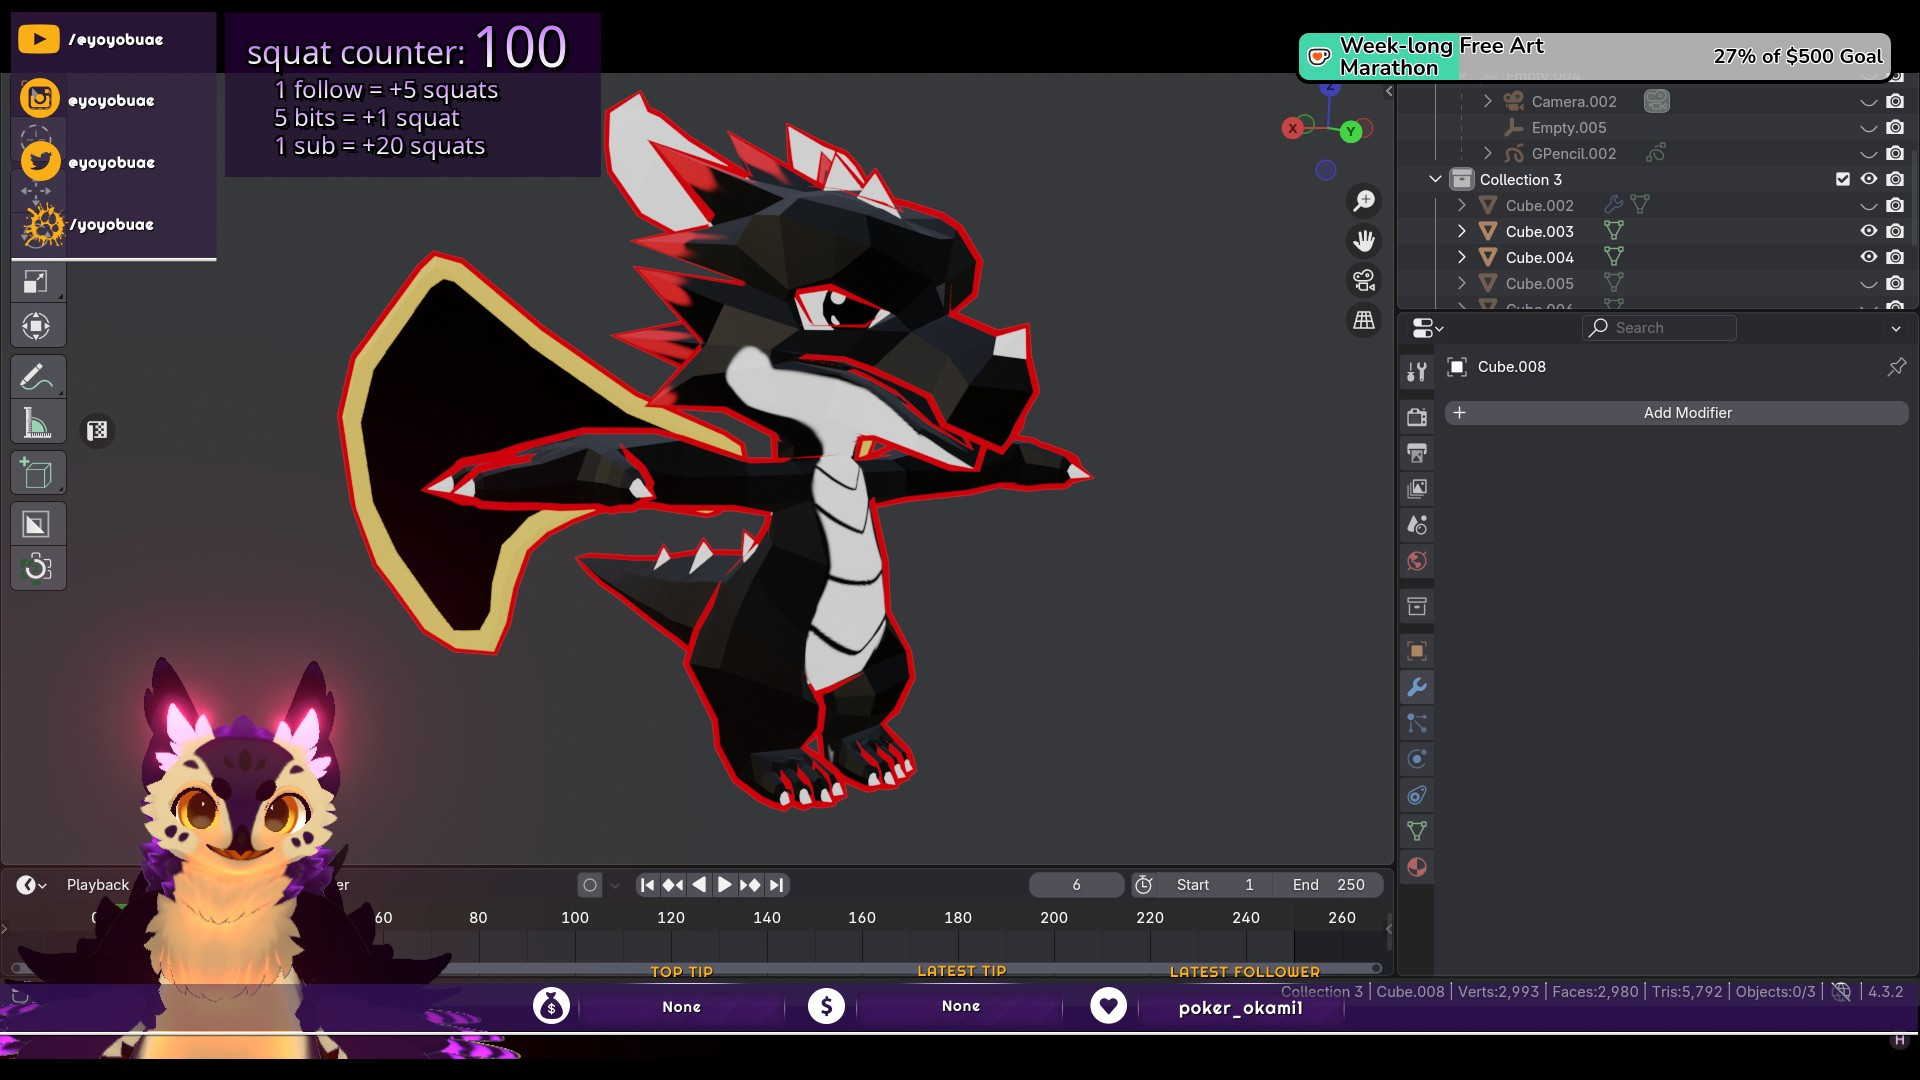Viewport: 1920px width, 1080px height.
Task: Click the properties Search field
Action: pos(1660,328)
